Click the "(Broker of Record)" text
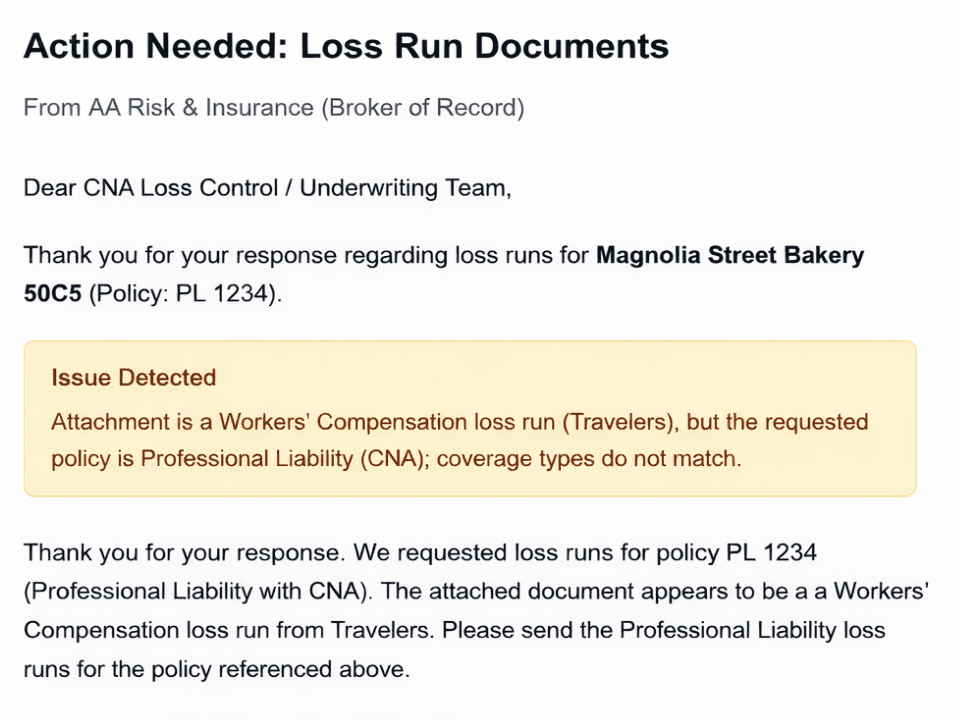The image size is (960, 720). click(x=422, y=107)
